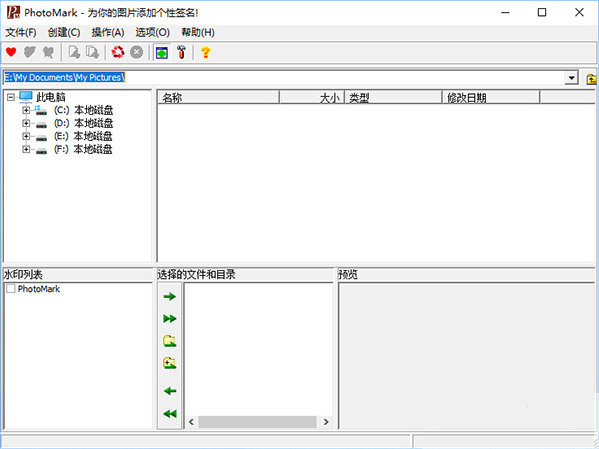Sort files by 修改日期 column header
This screenshot has height=449, width=599.
(x=491, y=97)
